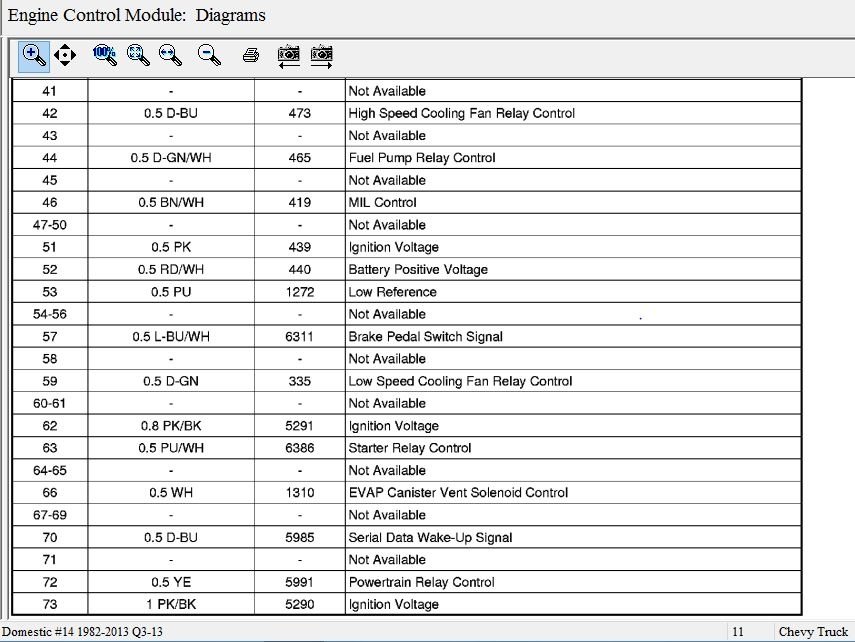Select the '0.5 D-GN' wire cell
Image resolution: width=855 pixels, height=642 pixels.
(x=171, y=381)
